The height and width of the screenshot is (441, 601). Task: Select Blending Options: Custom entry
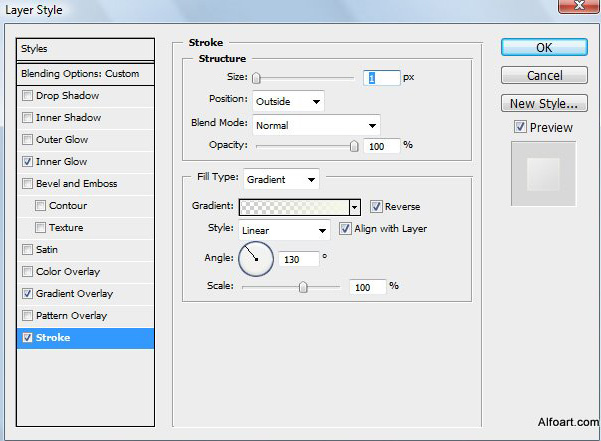click(85, 74)
